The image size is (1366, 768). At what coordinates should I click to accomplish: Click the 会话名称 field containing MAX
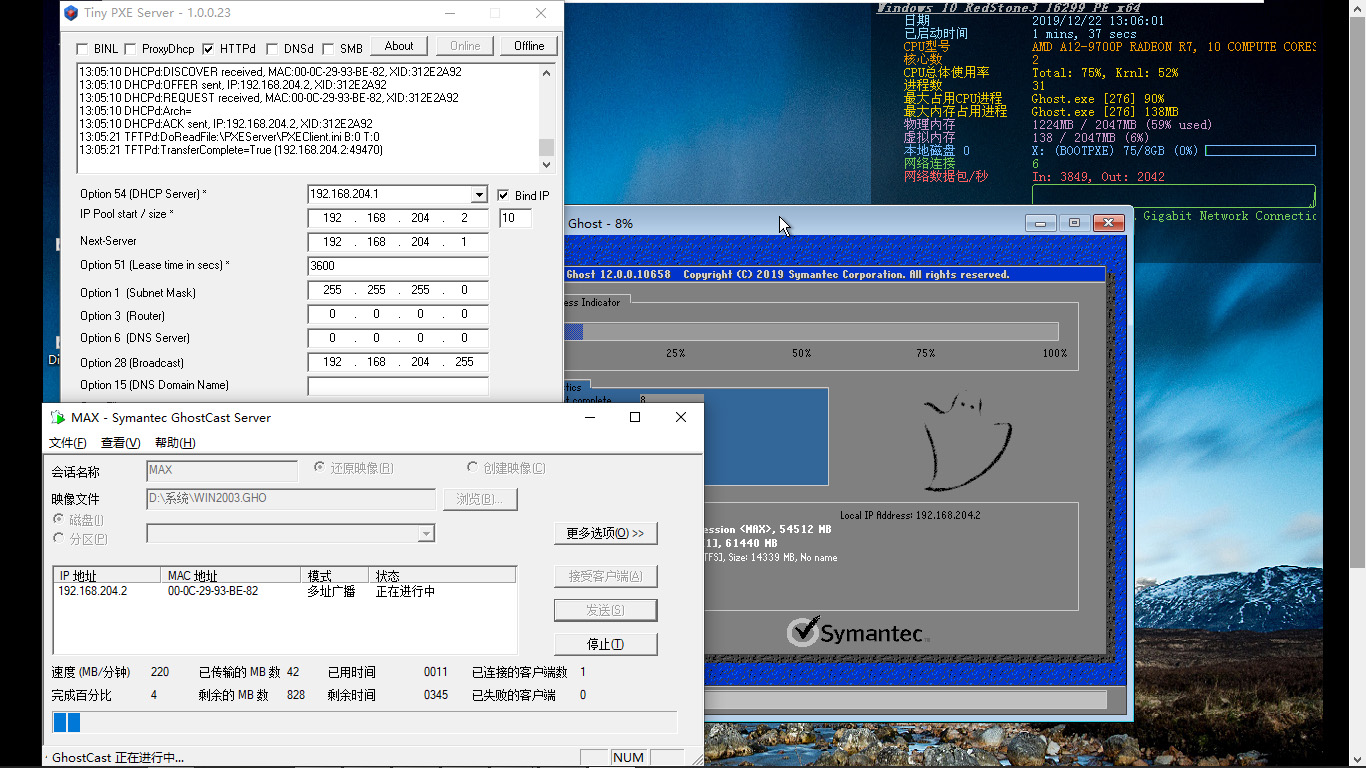pyautogui.click(x=222, y=471)
